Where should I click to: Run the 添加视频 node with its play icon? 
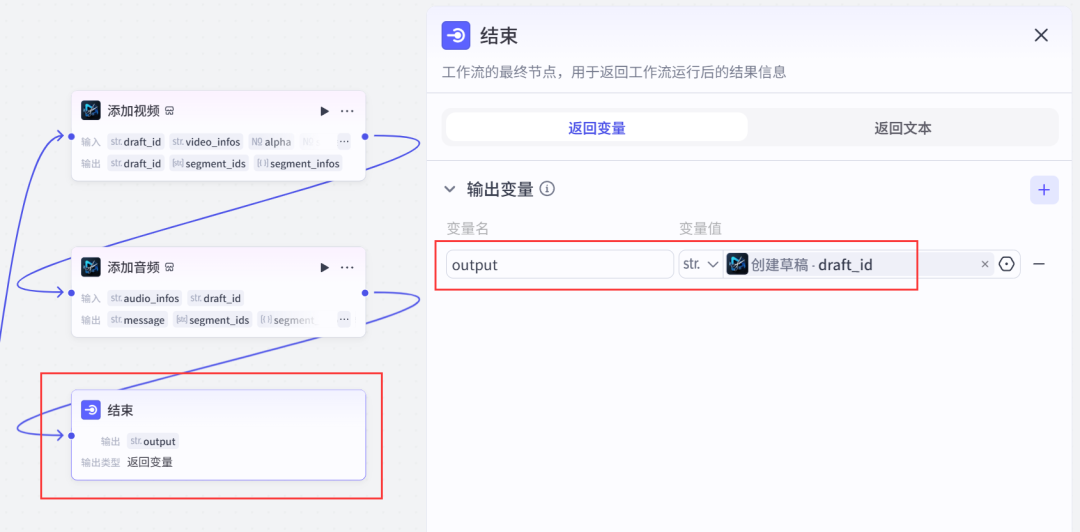(x=324, y=111)
